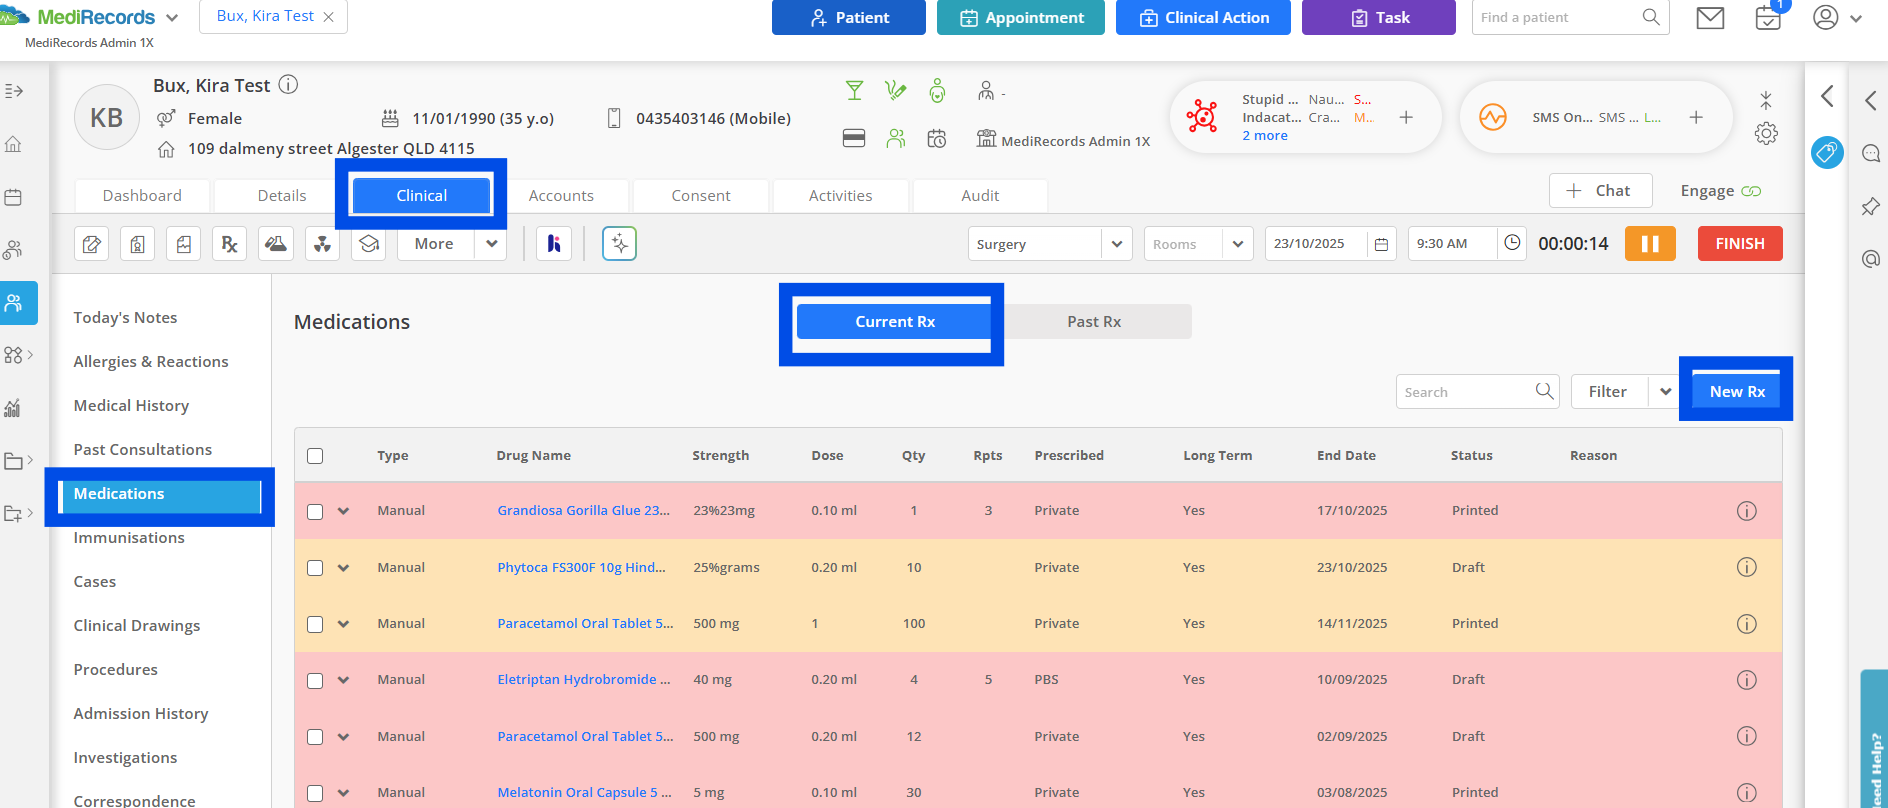
Task: Click info icon for Grandiosa Gorilla Glue row
Action: point(1746,511)
